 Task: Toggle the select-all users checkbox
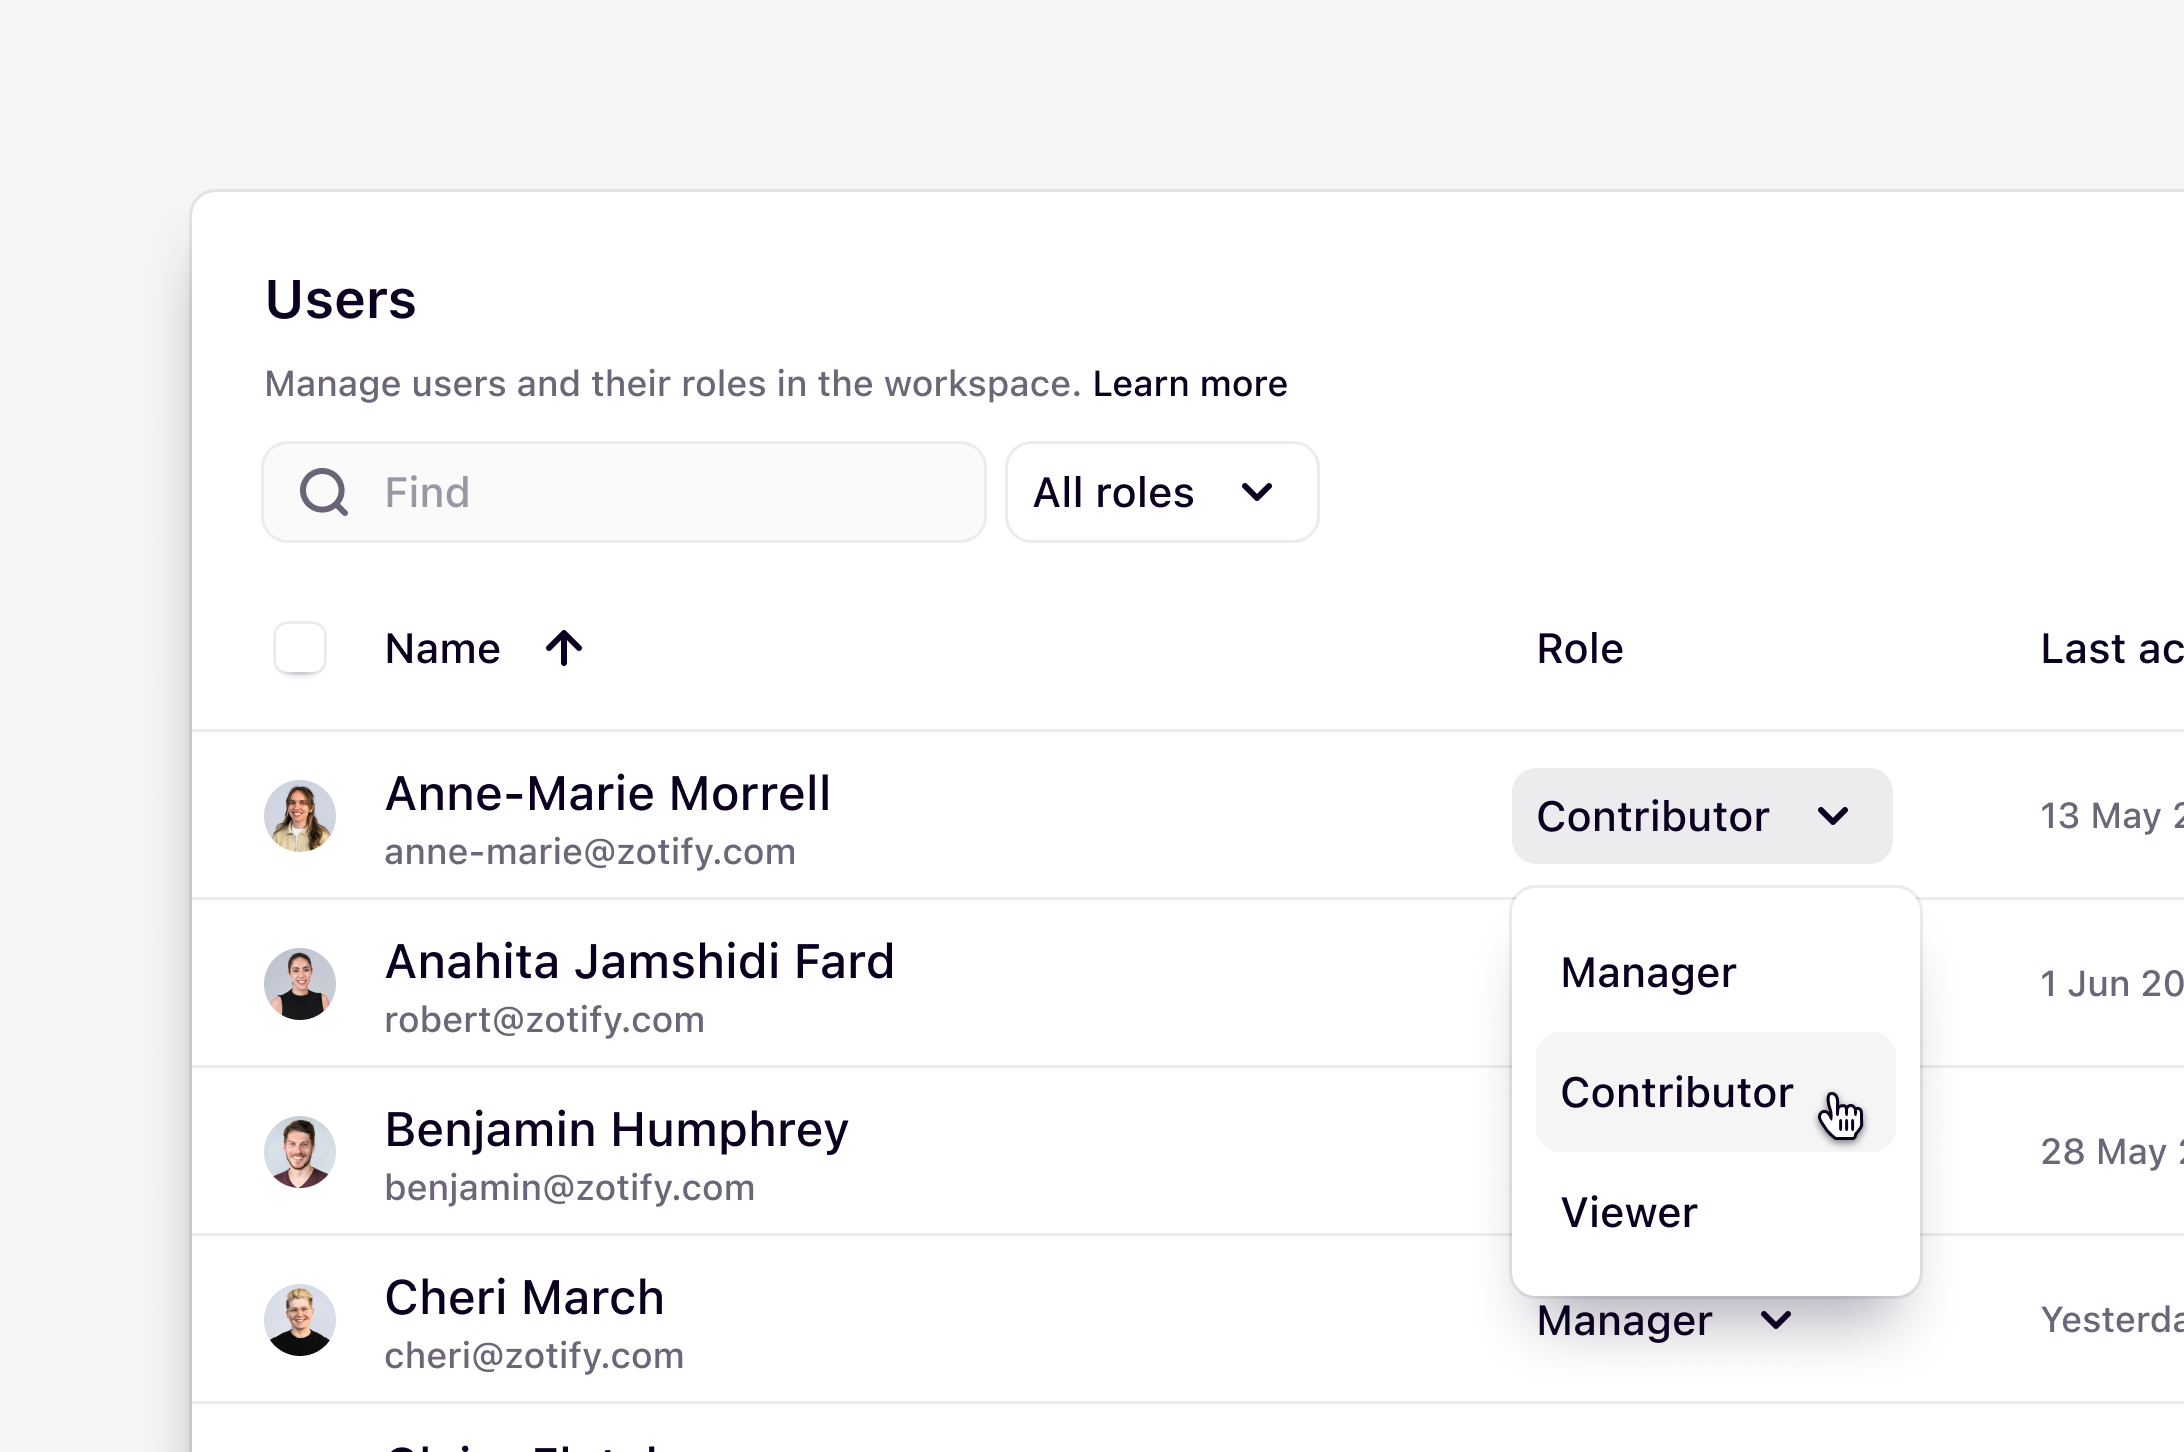(299, 648)
